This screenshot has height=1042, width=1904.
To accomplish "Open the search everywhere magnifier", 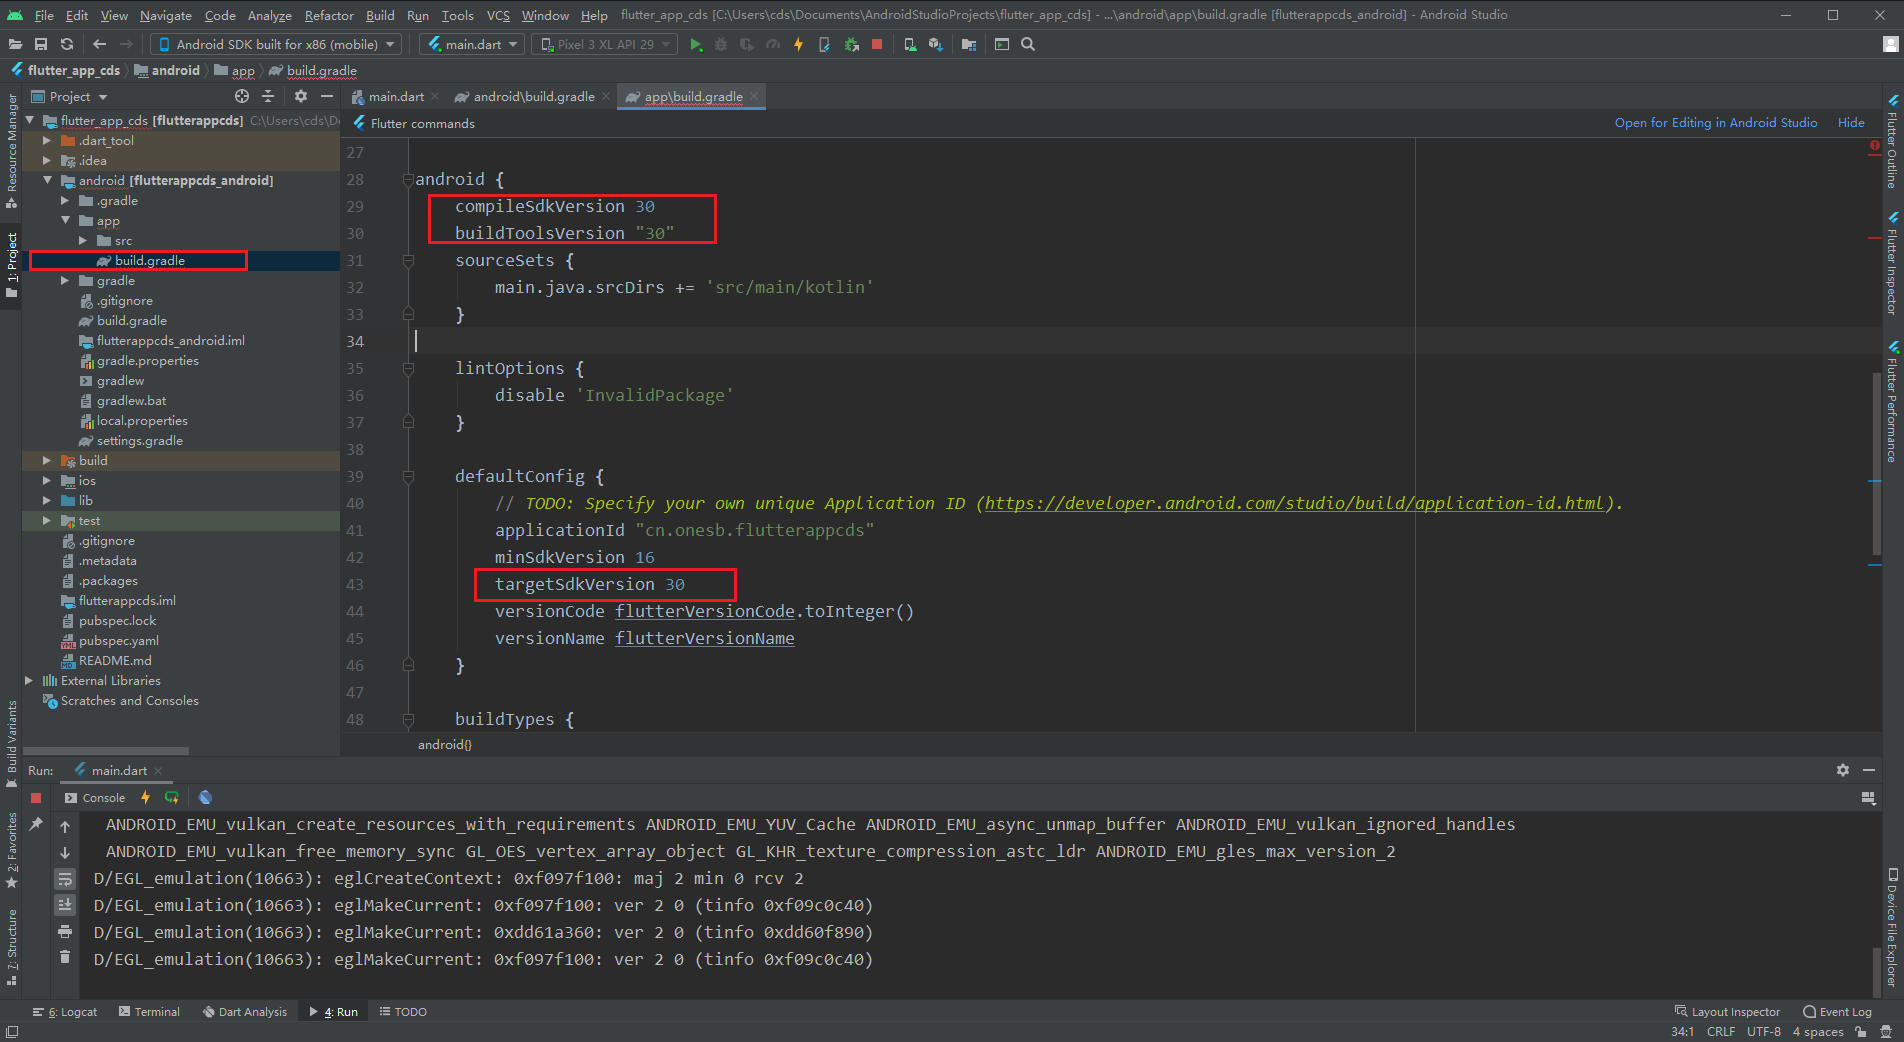I will pos(1028,44).
